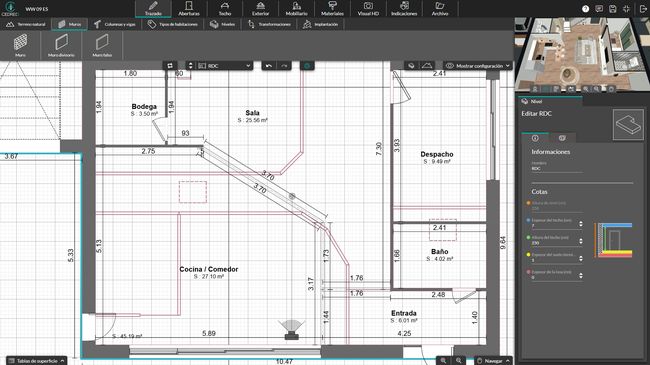Open the RDC level dropdown
650x365 pixels.
point(224,66)
